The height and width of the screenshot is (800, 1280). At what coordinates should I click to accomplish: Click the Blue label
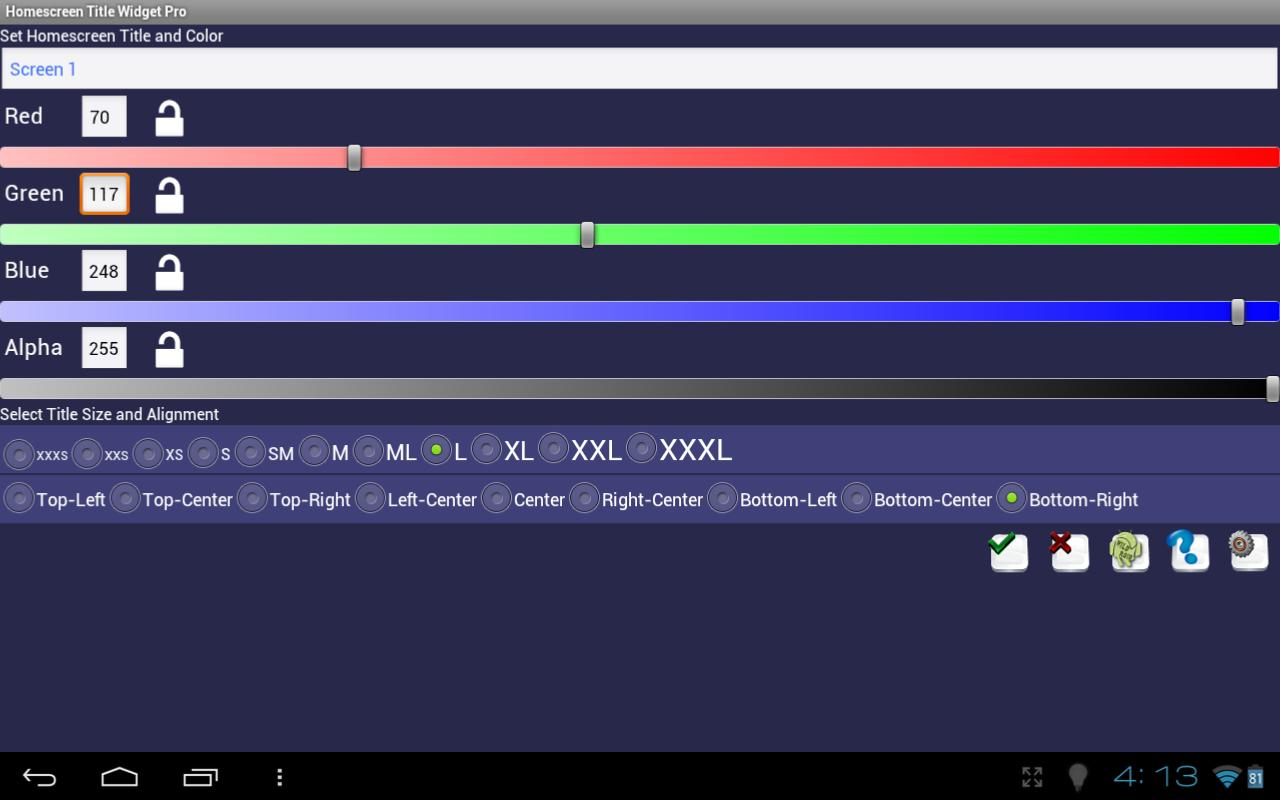point(27,270)
